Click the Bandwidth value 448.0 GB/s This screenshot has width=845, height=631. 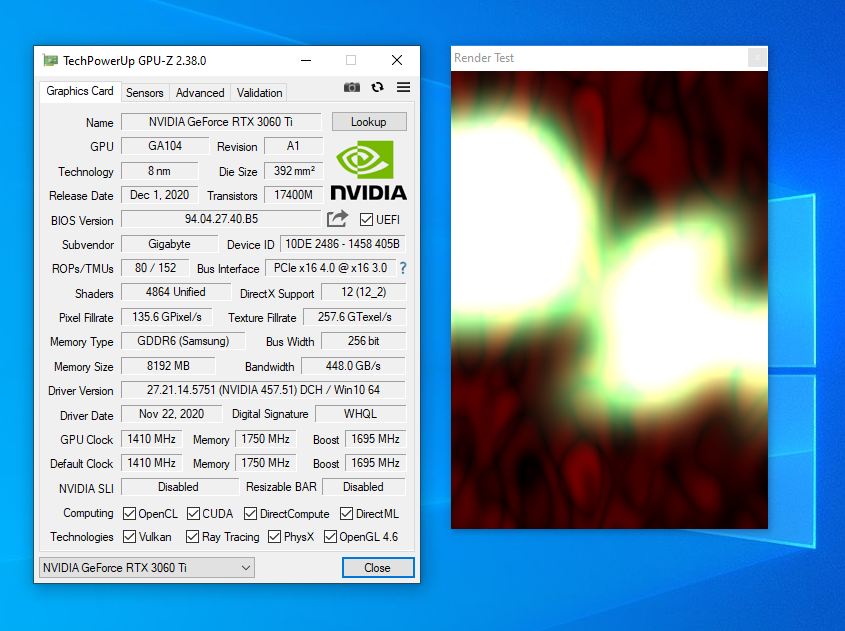(353, 366)
